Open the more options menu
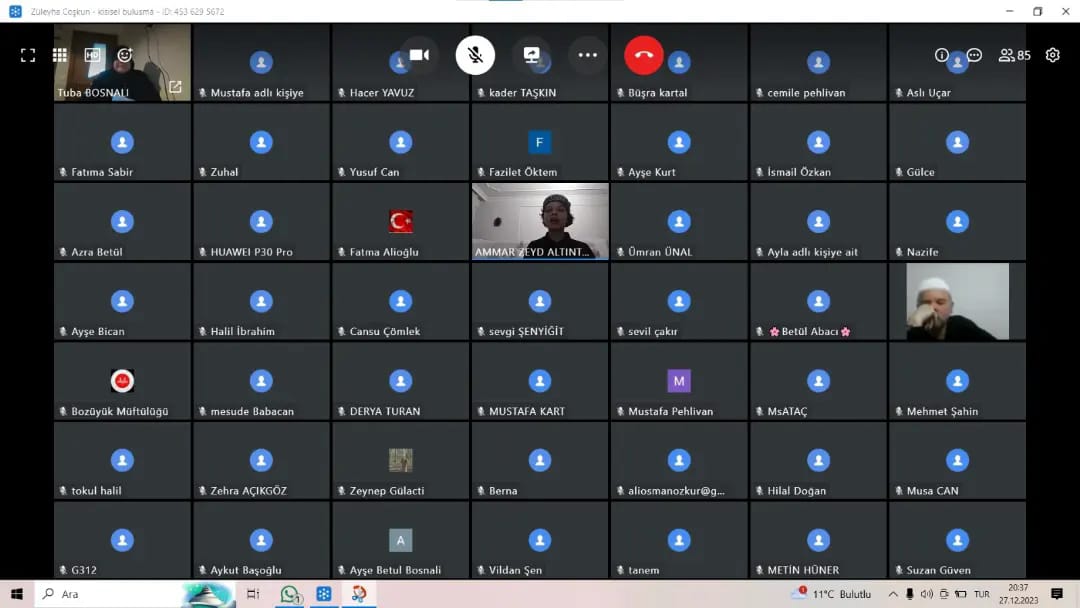Viewport: 1080px width, 608px height. (x=587, y=55)
